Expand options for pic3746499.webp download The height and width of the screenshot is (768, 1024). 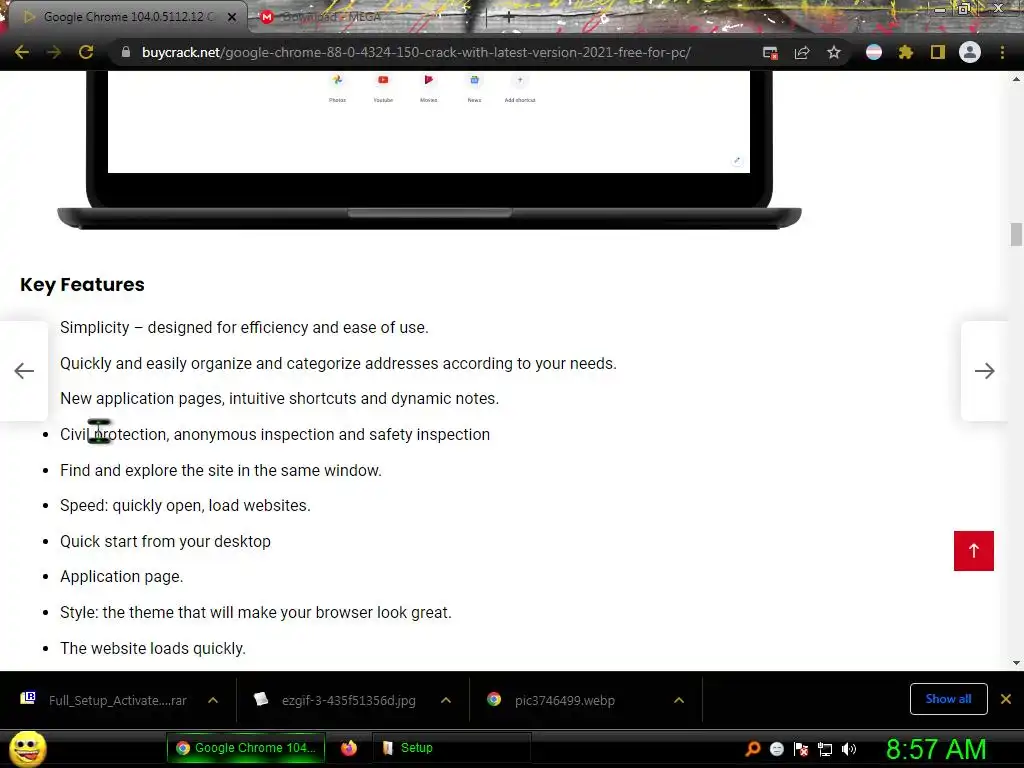[679, 700]
